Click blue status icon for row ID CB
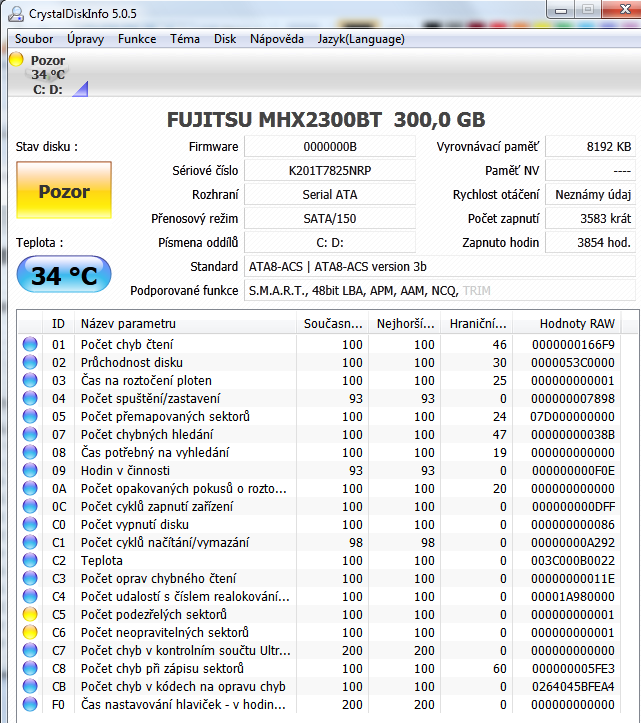The height and width of the screenshot is (723, 641). coord(30,686)
